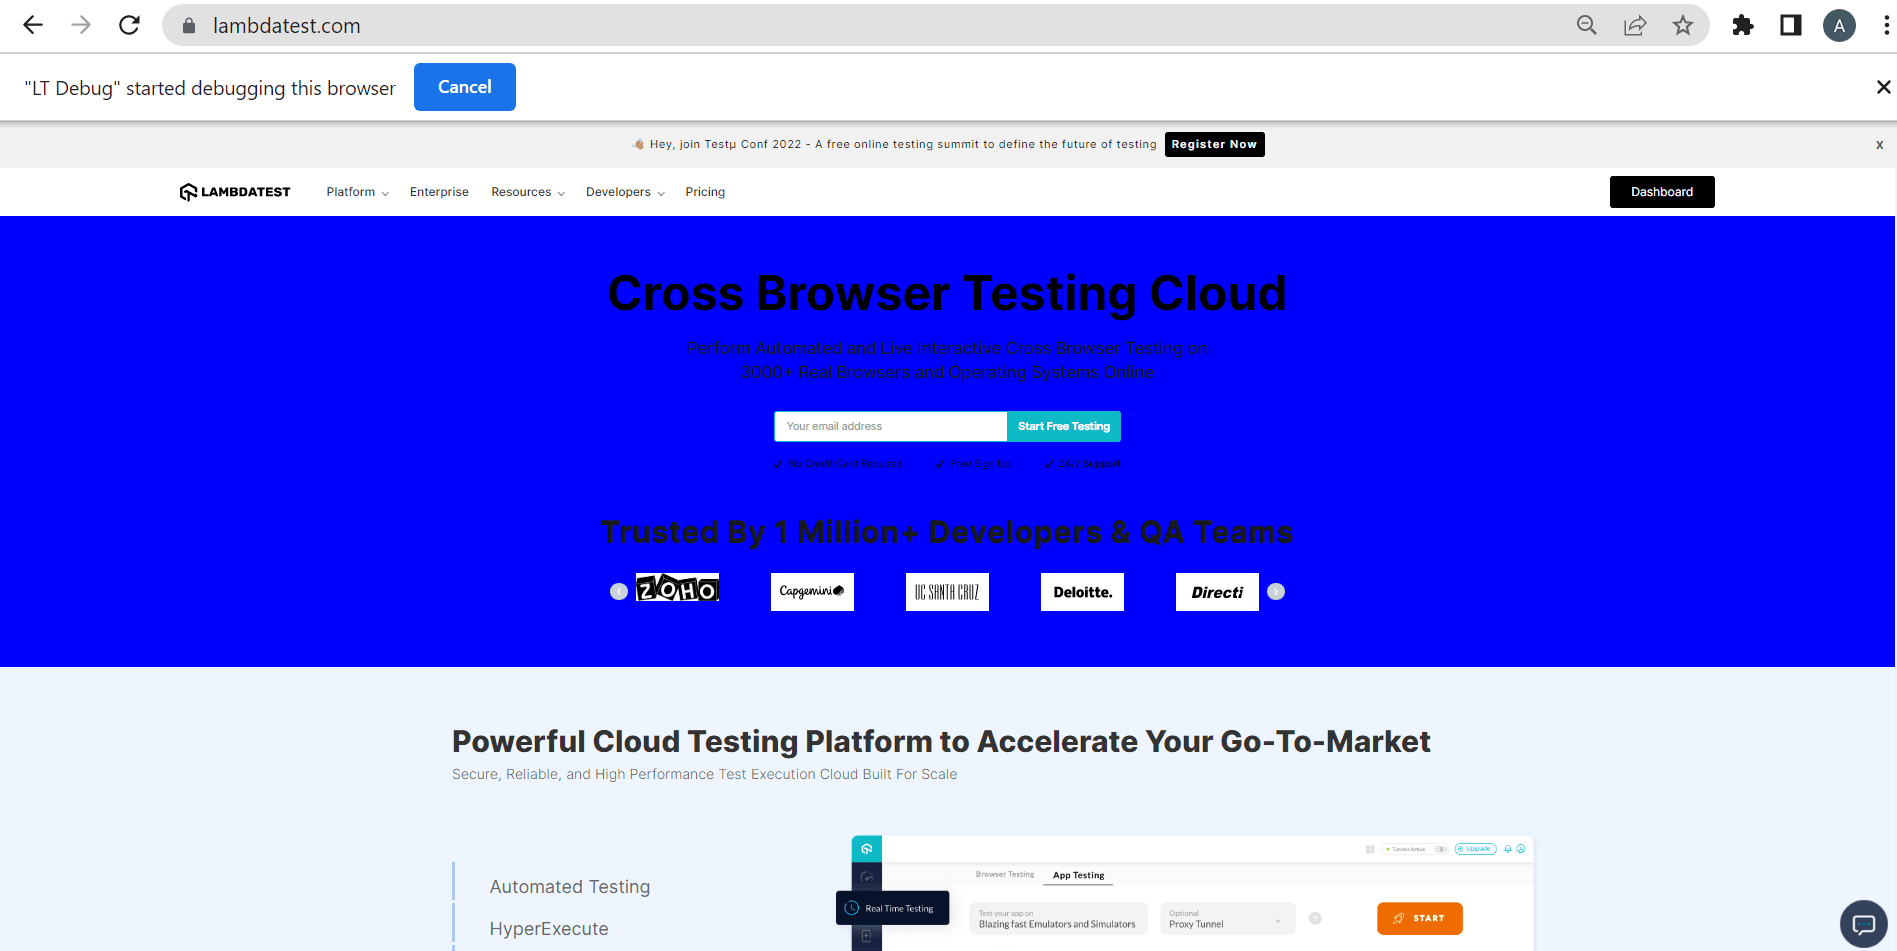
Task: Click the 'Cross Browser Testing Cloud' heading
Action: [947, 294]
